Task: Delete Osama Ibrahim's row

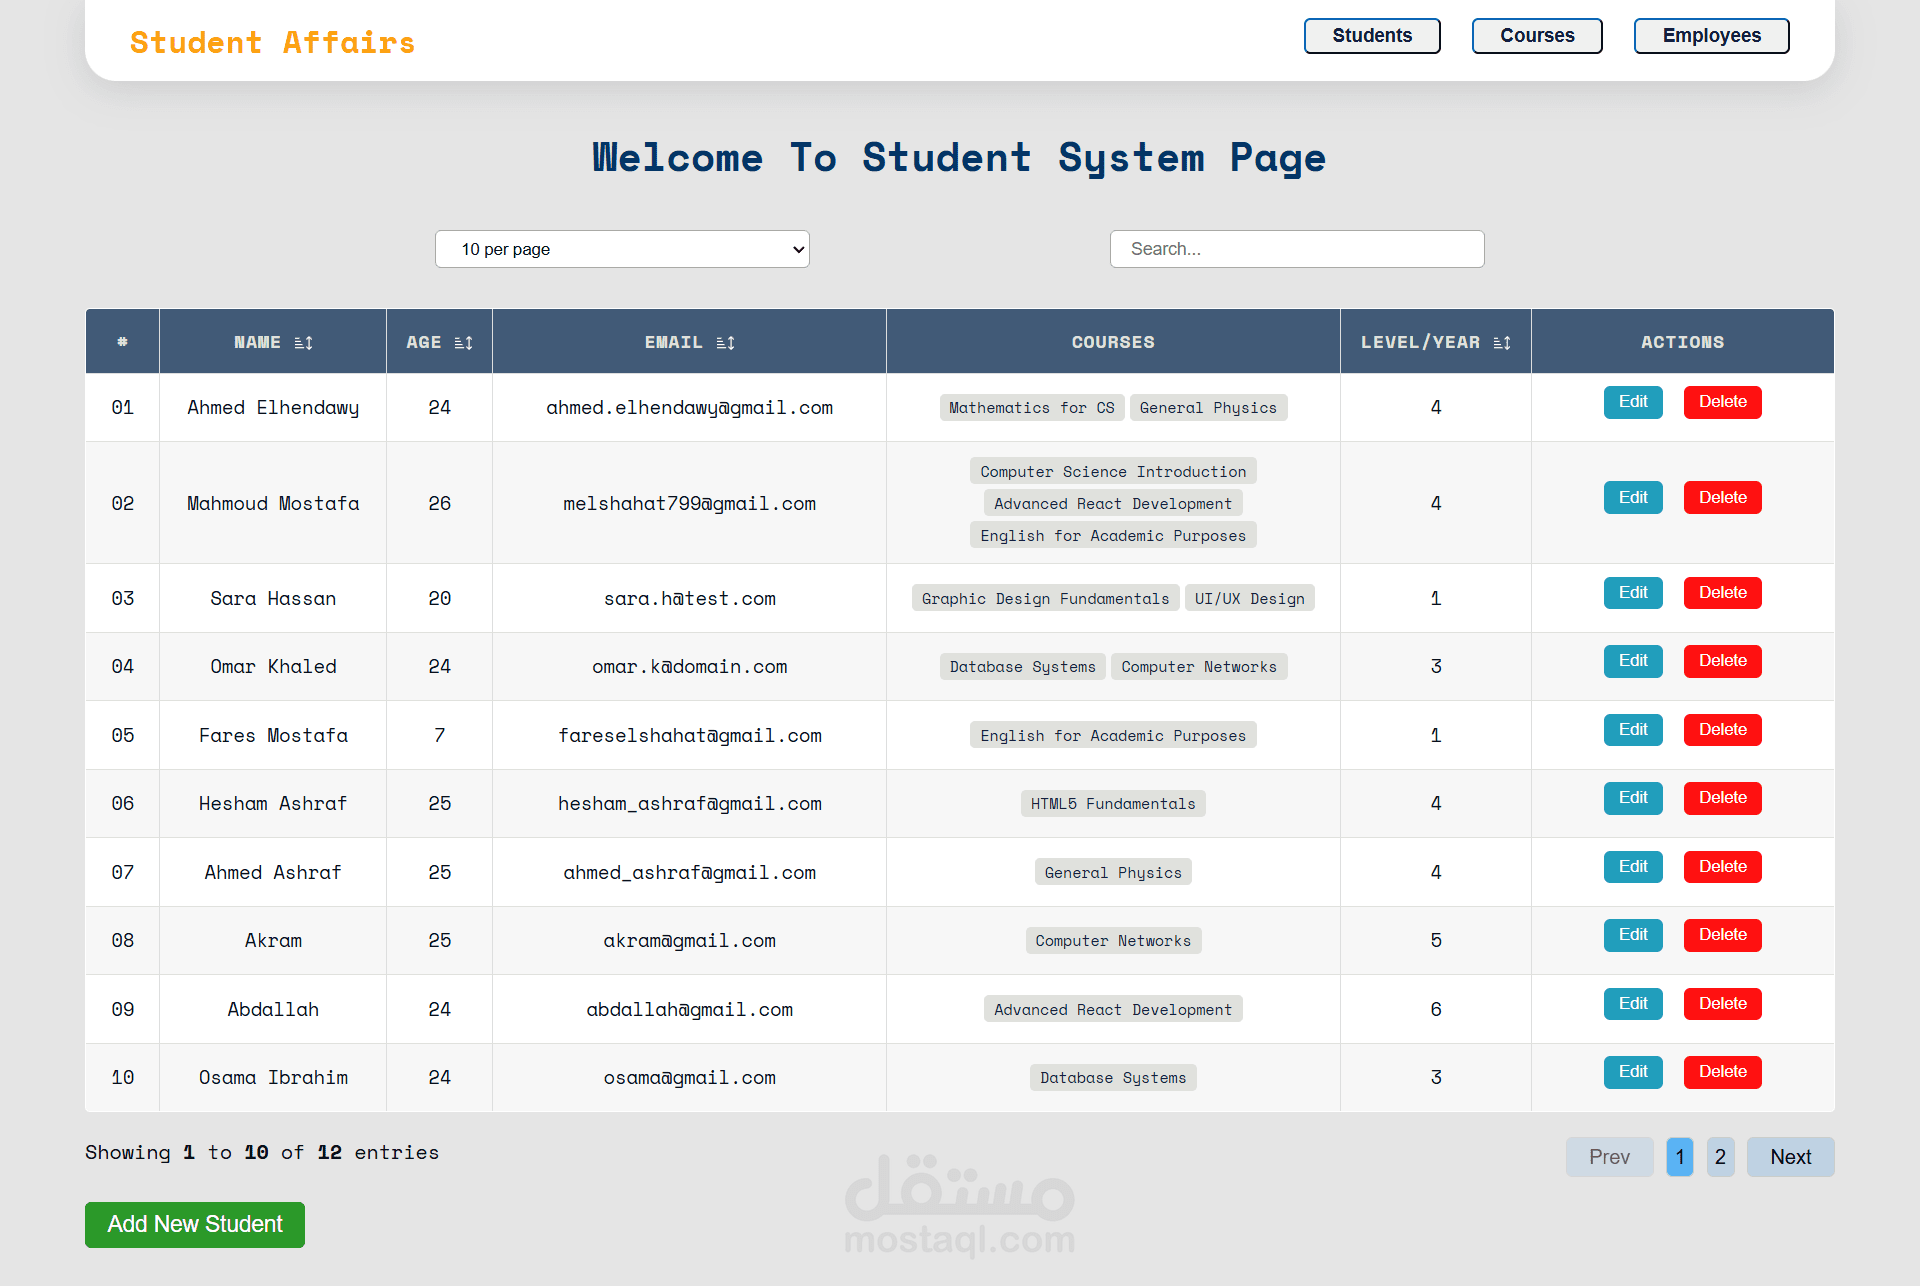Action: point(1722,1072)
